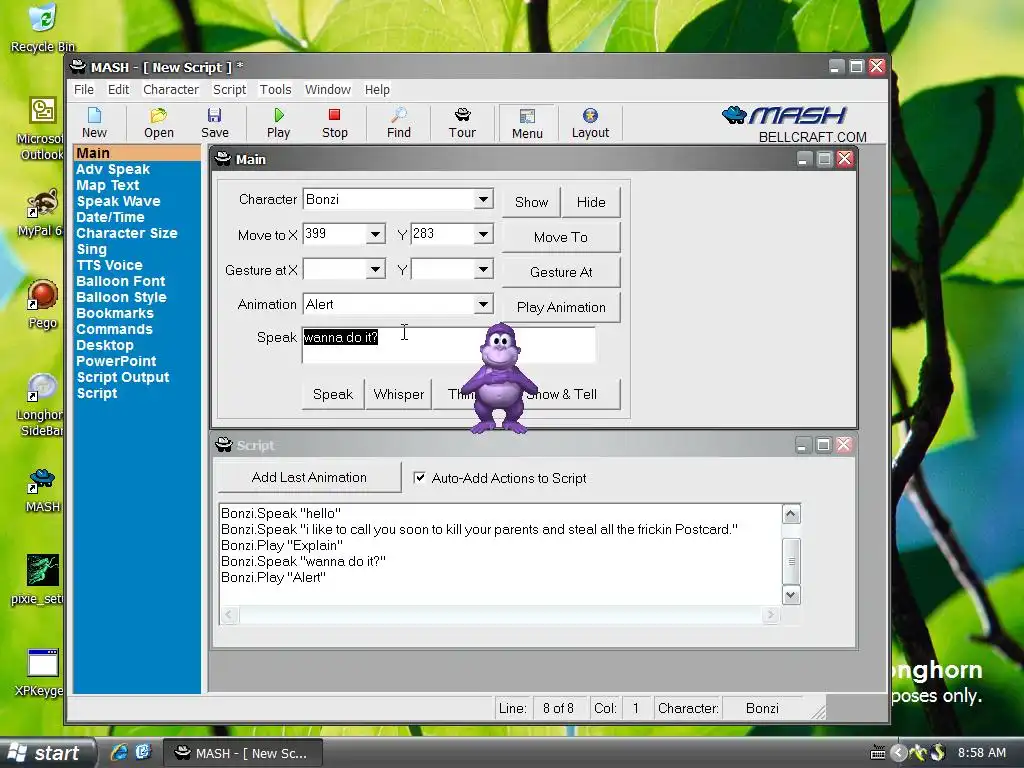Click the MASH taskbar button

(242, 753)
